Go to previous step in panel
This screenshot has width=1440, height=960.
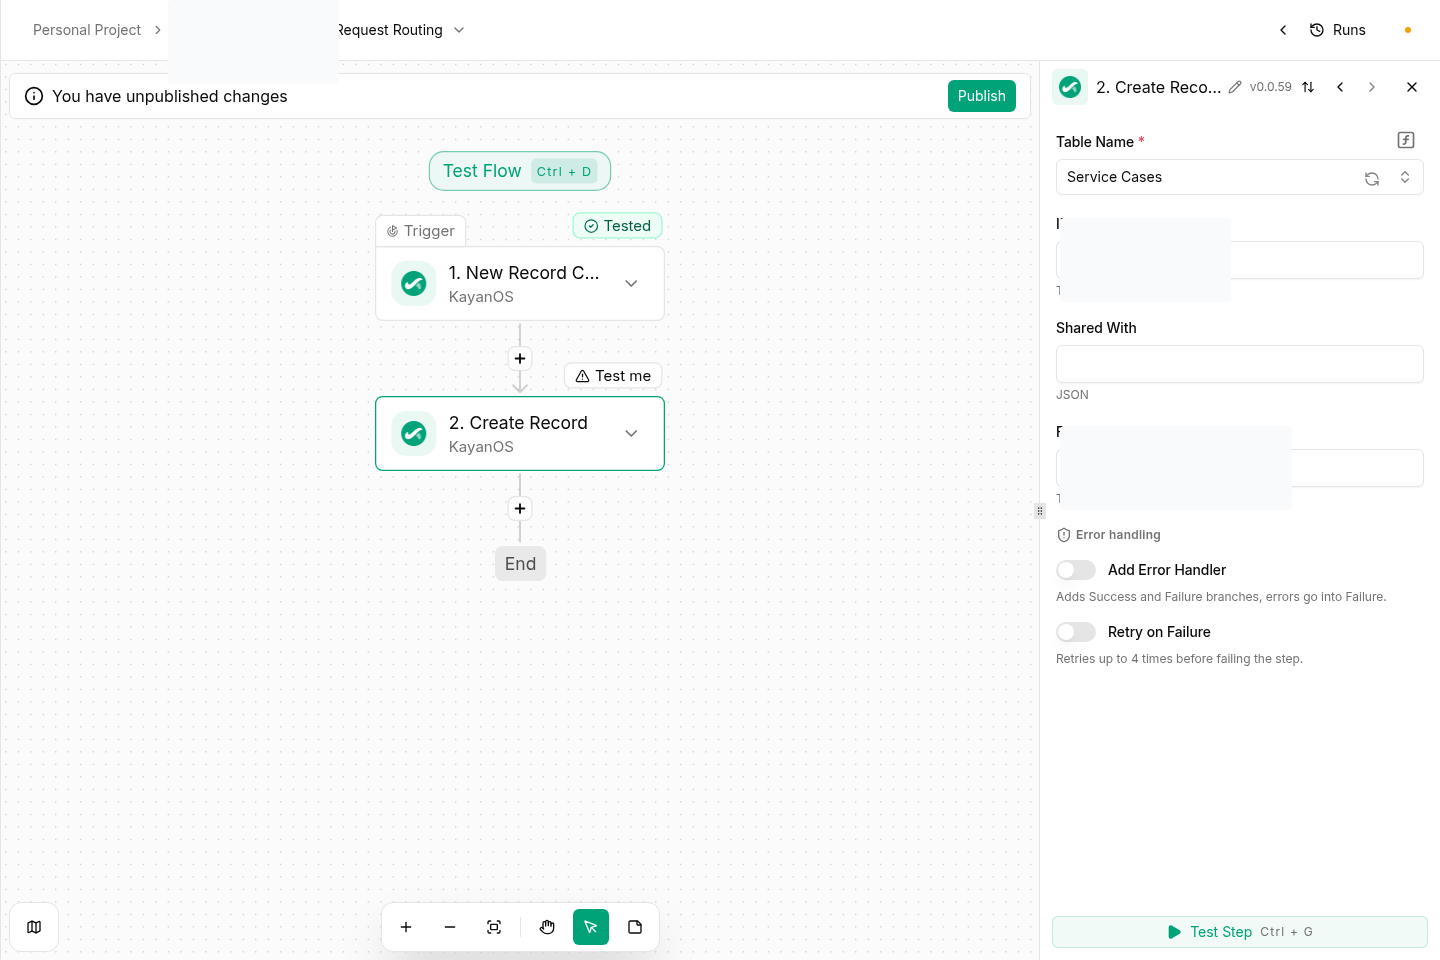pyautogui.click(x=1340, y=87)
